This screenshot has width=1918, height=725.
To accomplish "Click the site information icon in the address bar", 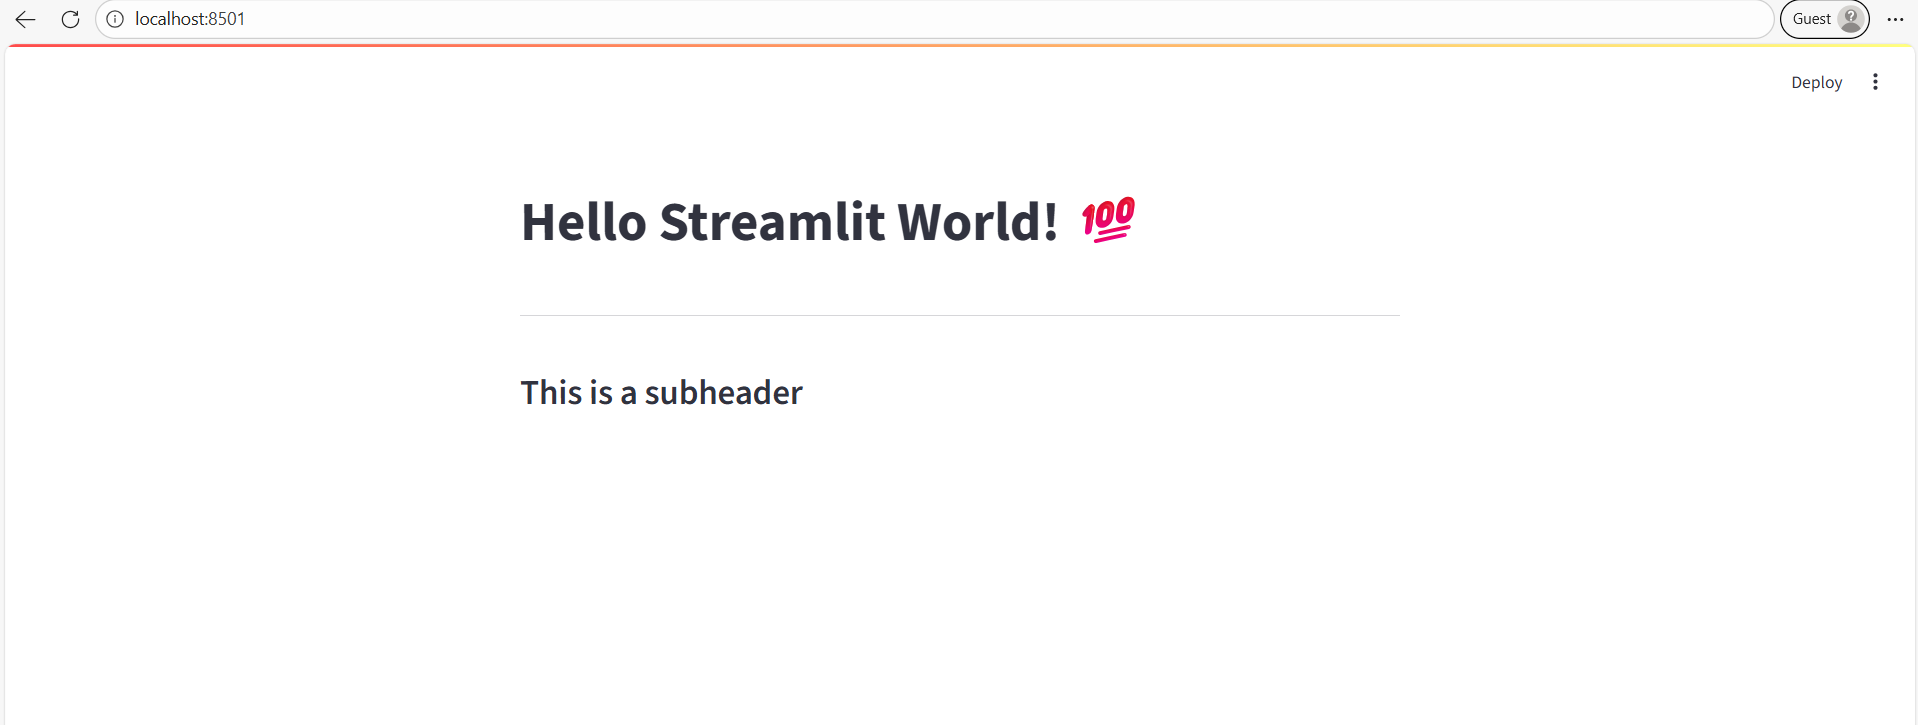I will [114, 18].
